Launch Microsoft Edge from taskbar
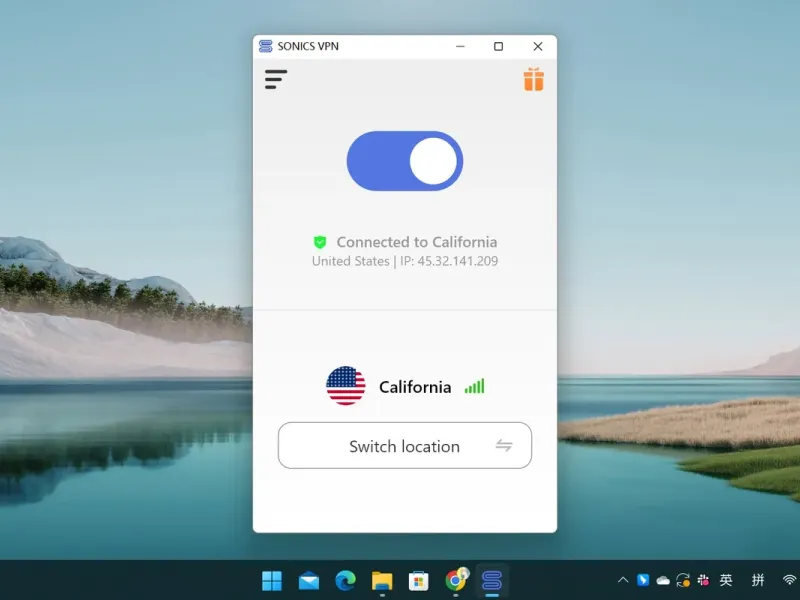800x600 pixels. tap(345, 581)
